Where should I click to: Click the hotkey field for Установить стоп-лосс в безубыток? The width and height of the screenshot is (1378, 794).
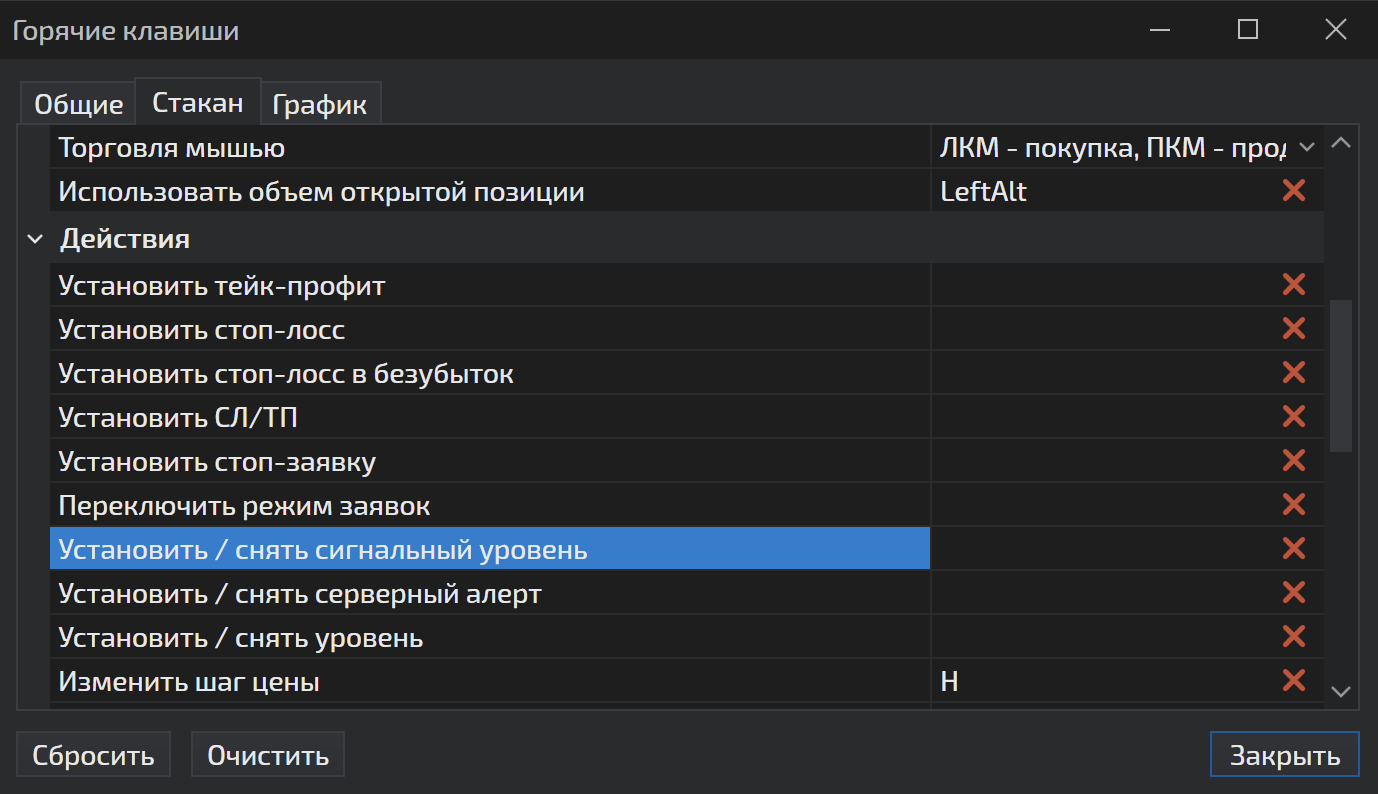tap(1100, 373)
